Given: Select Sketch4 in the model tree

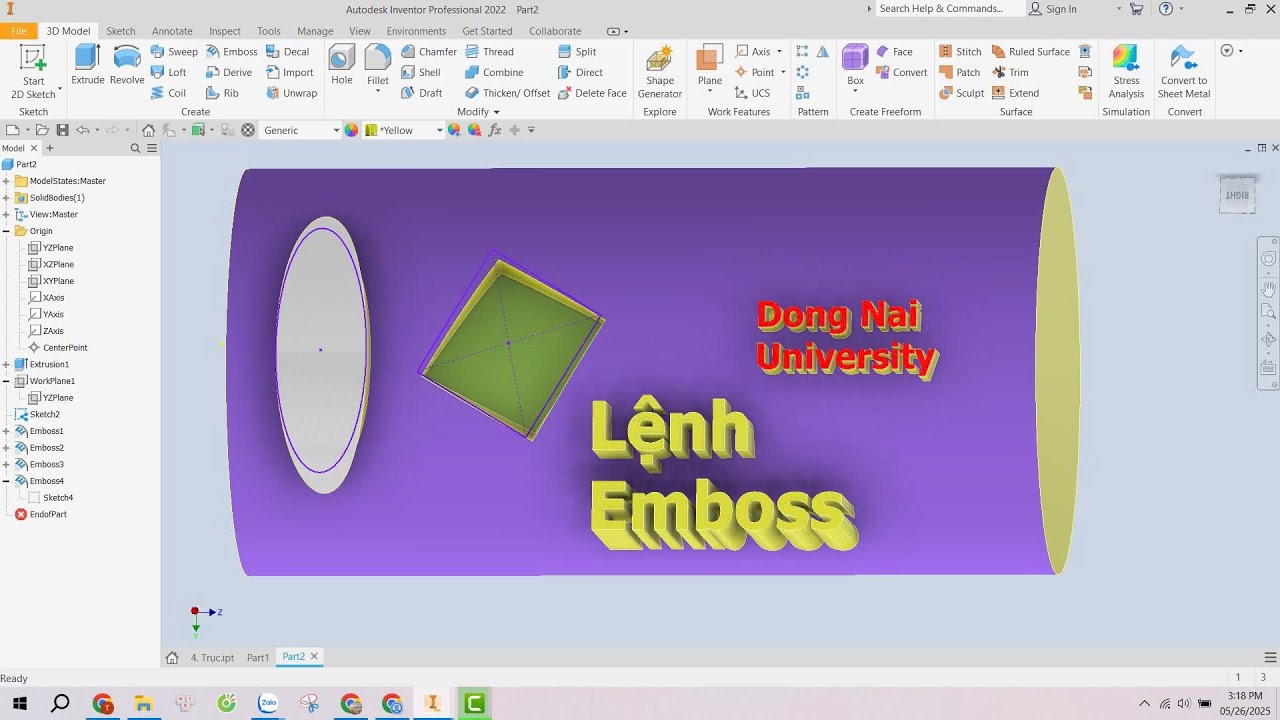Looking at the screenshot, I should pos(51,498).
